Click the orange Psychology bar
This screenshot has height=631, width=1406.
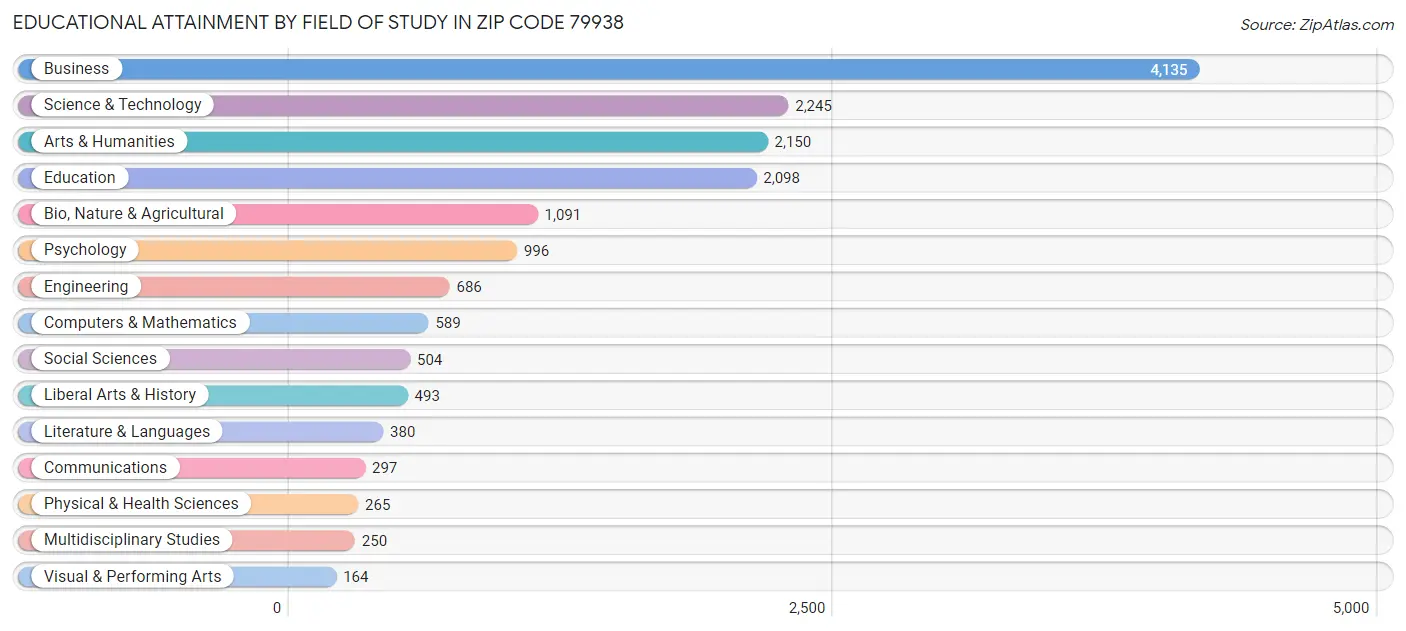(x=268, y=250)
